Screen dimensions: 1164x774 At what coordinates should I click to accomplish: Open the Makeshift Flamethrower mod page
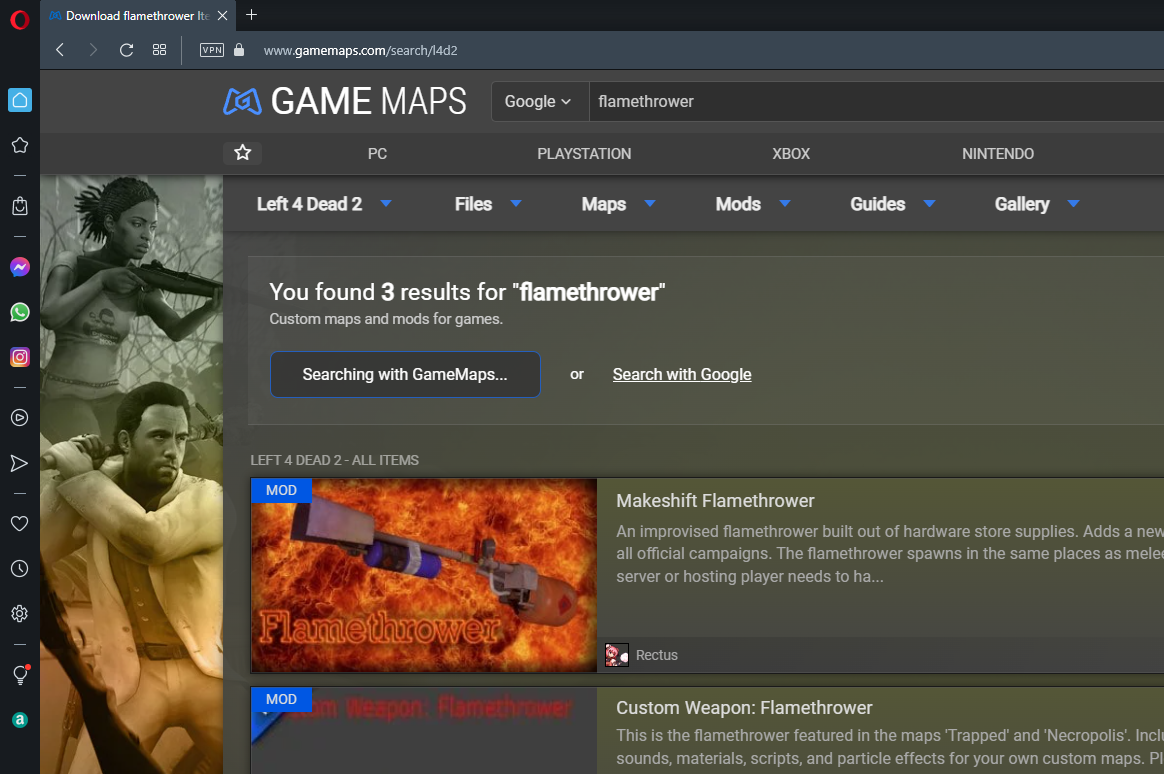(715, 500)
